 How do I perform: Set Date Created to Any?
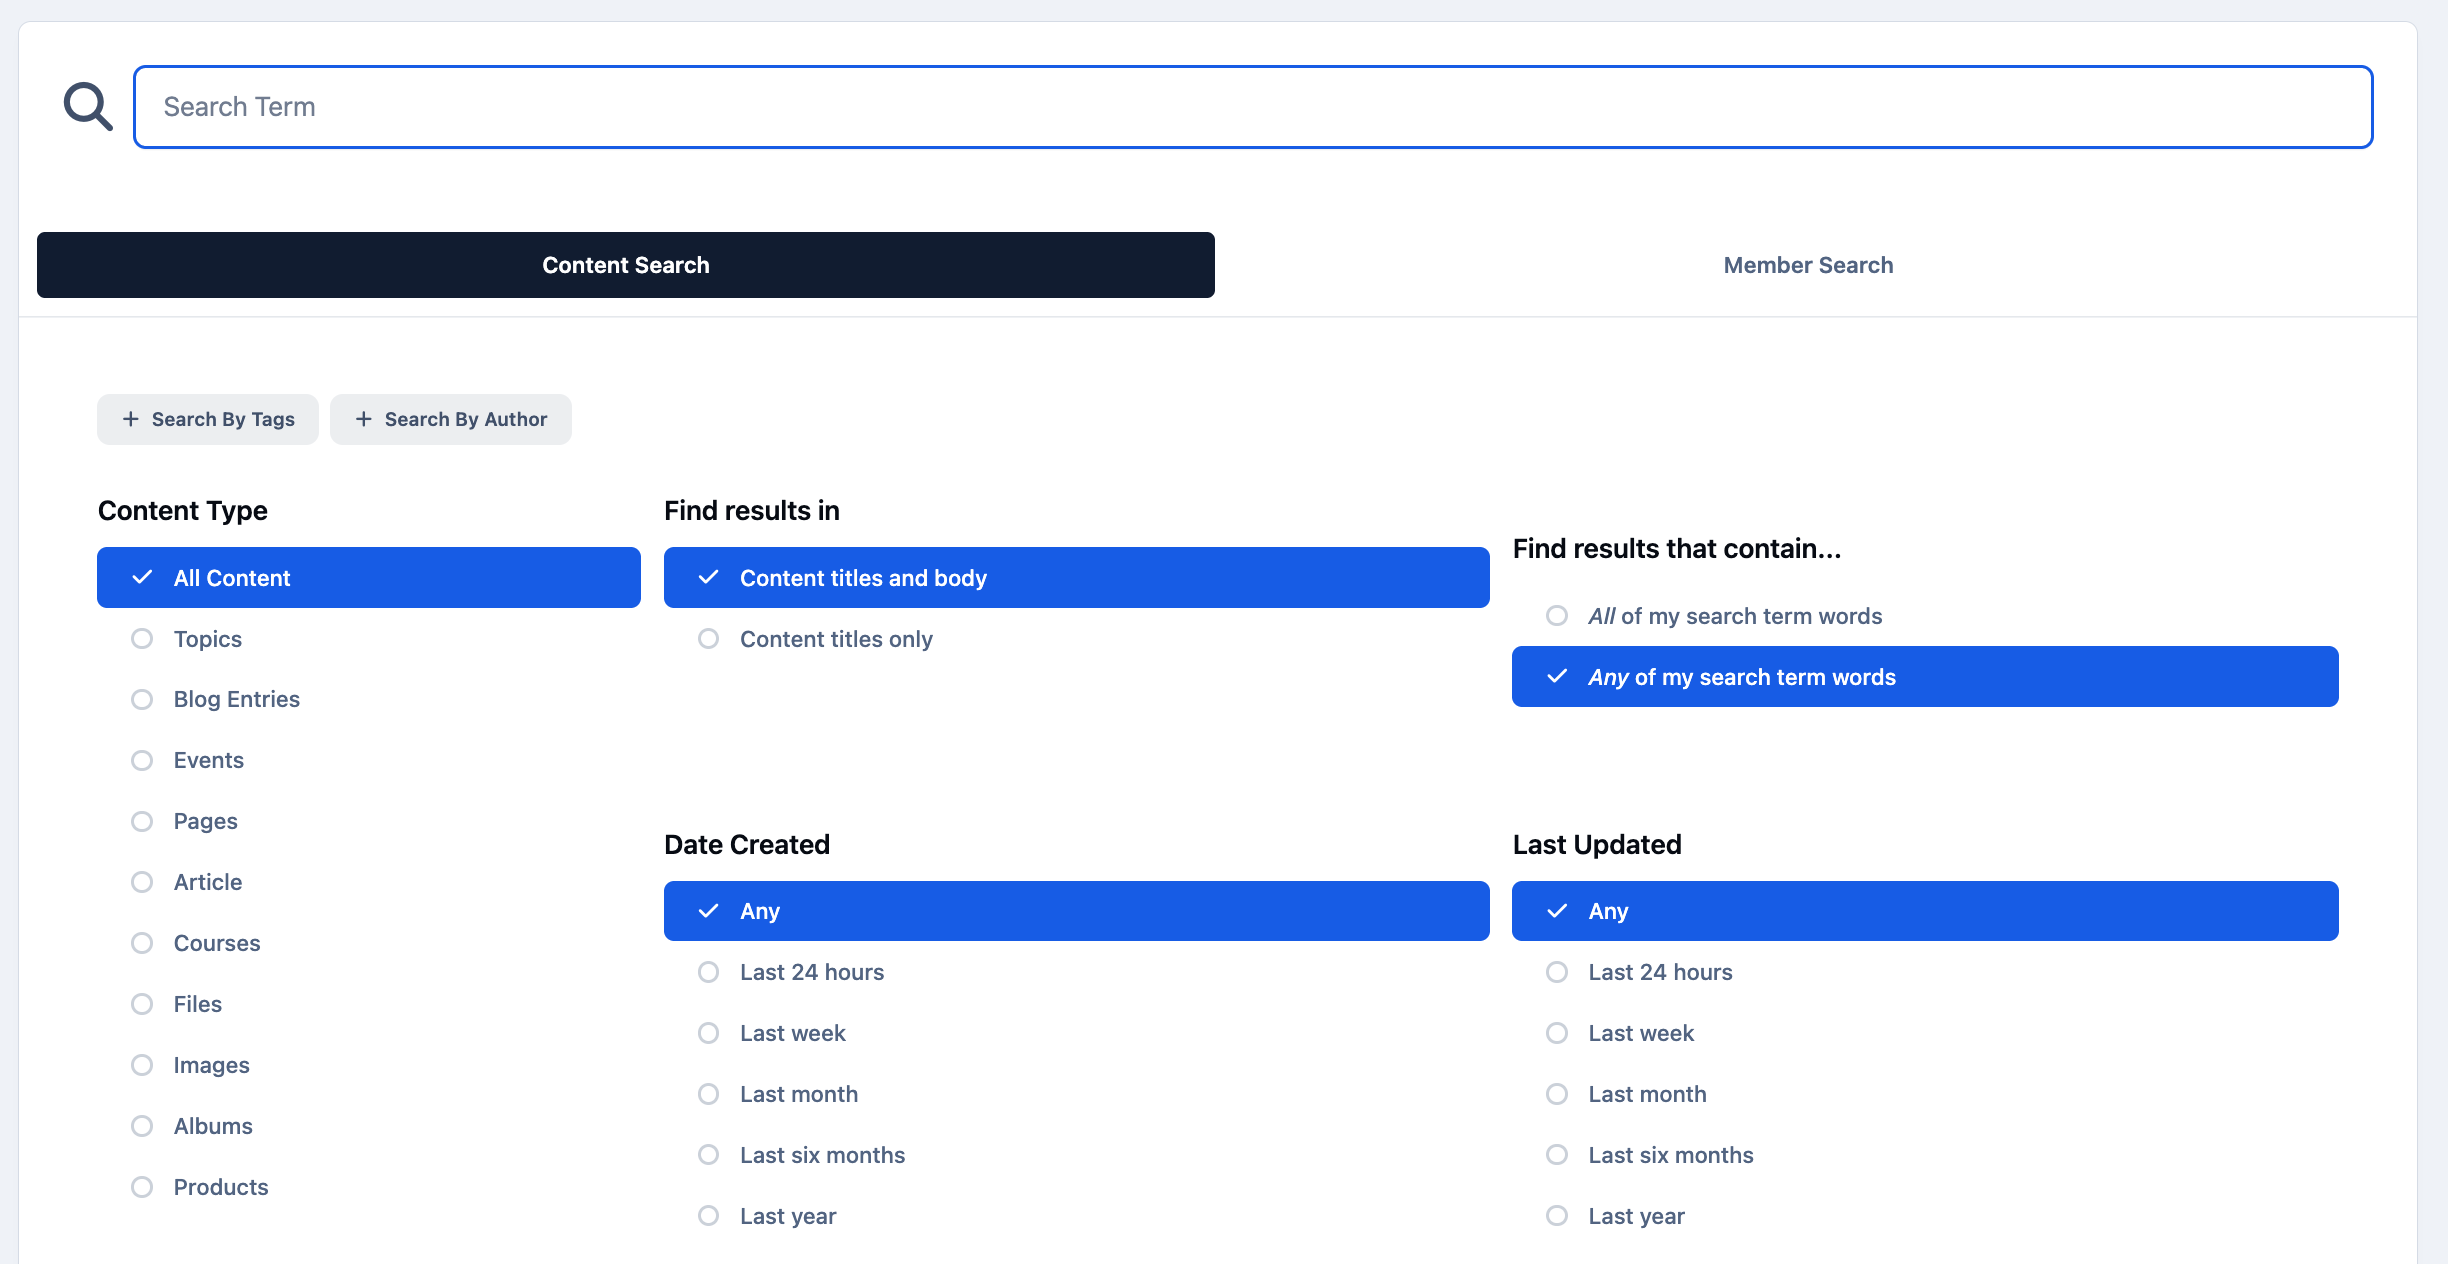(1077, 911)
